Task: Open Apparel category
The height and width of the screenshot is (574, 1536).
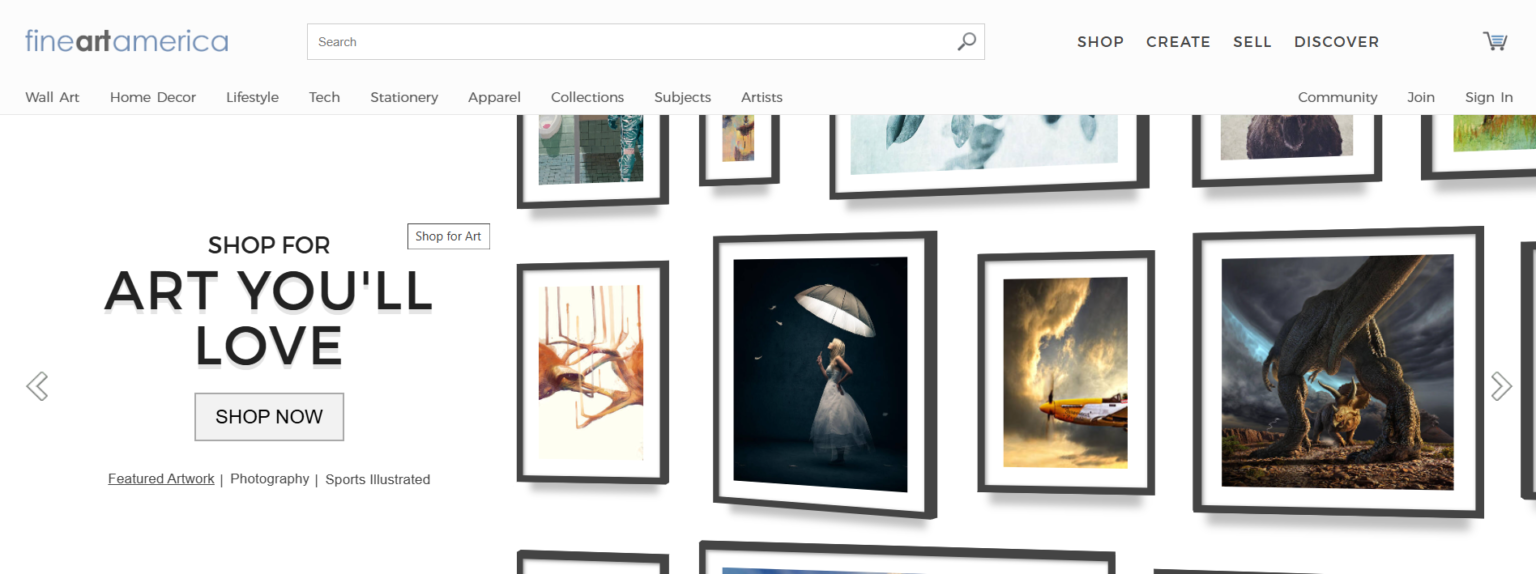Action: (x=494, y=97)
